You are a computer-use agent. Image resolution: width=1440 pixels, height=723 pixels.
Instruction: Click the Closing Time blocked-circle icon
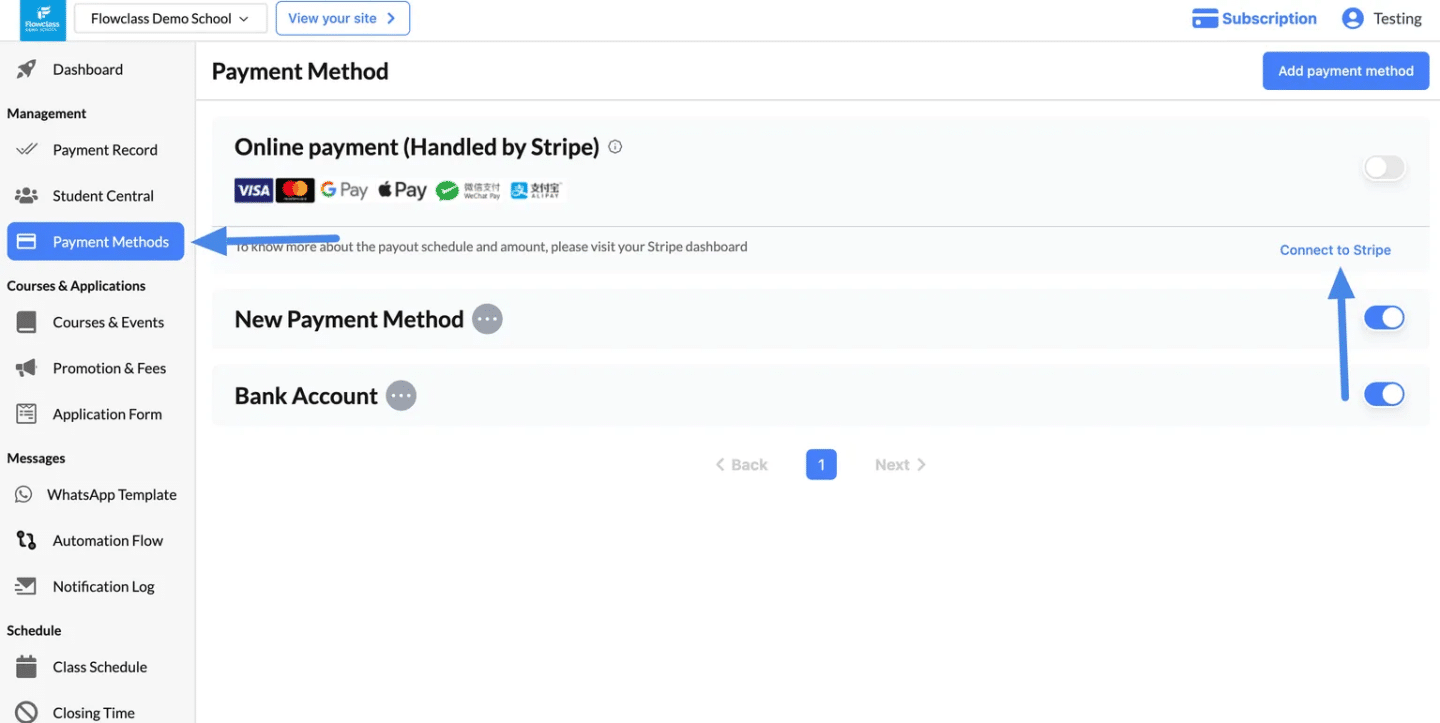26,713
